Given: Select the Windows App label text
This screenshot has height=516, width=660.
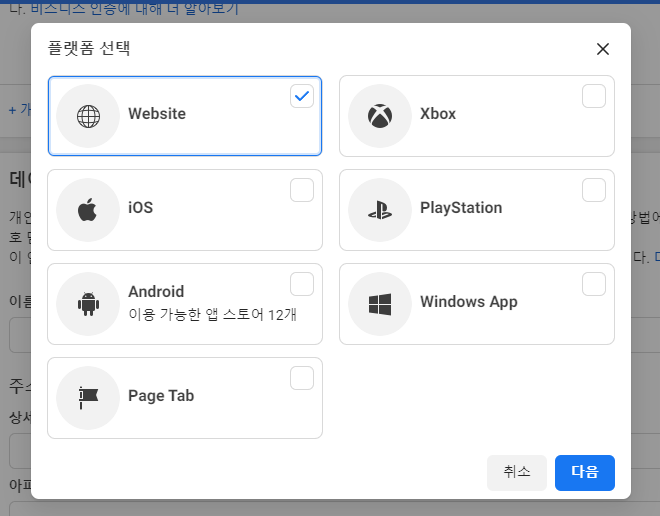Looking at the screenshot, I should tap(468, 302).
